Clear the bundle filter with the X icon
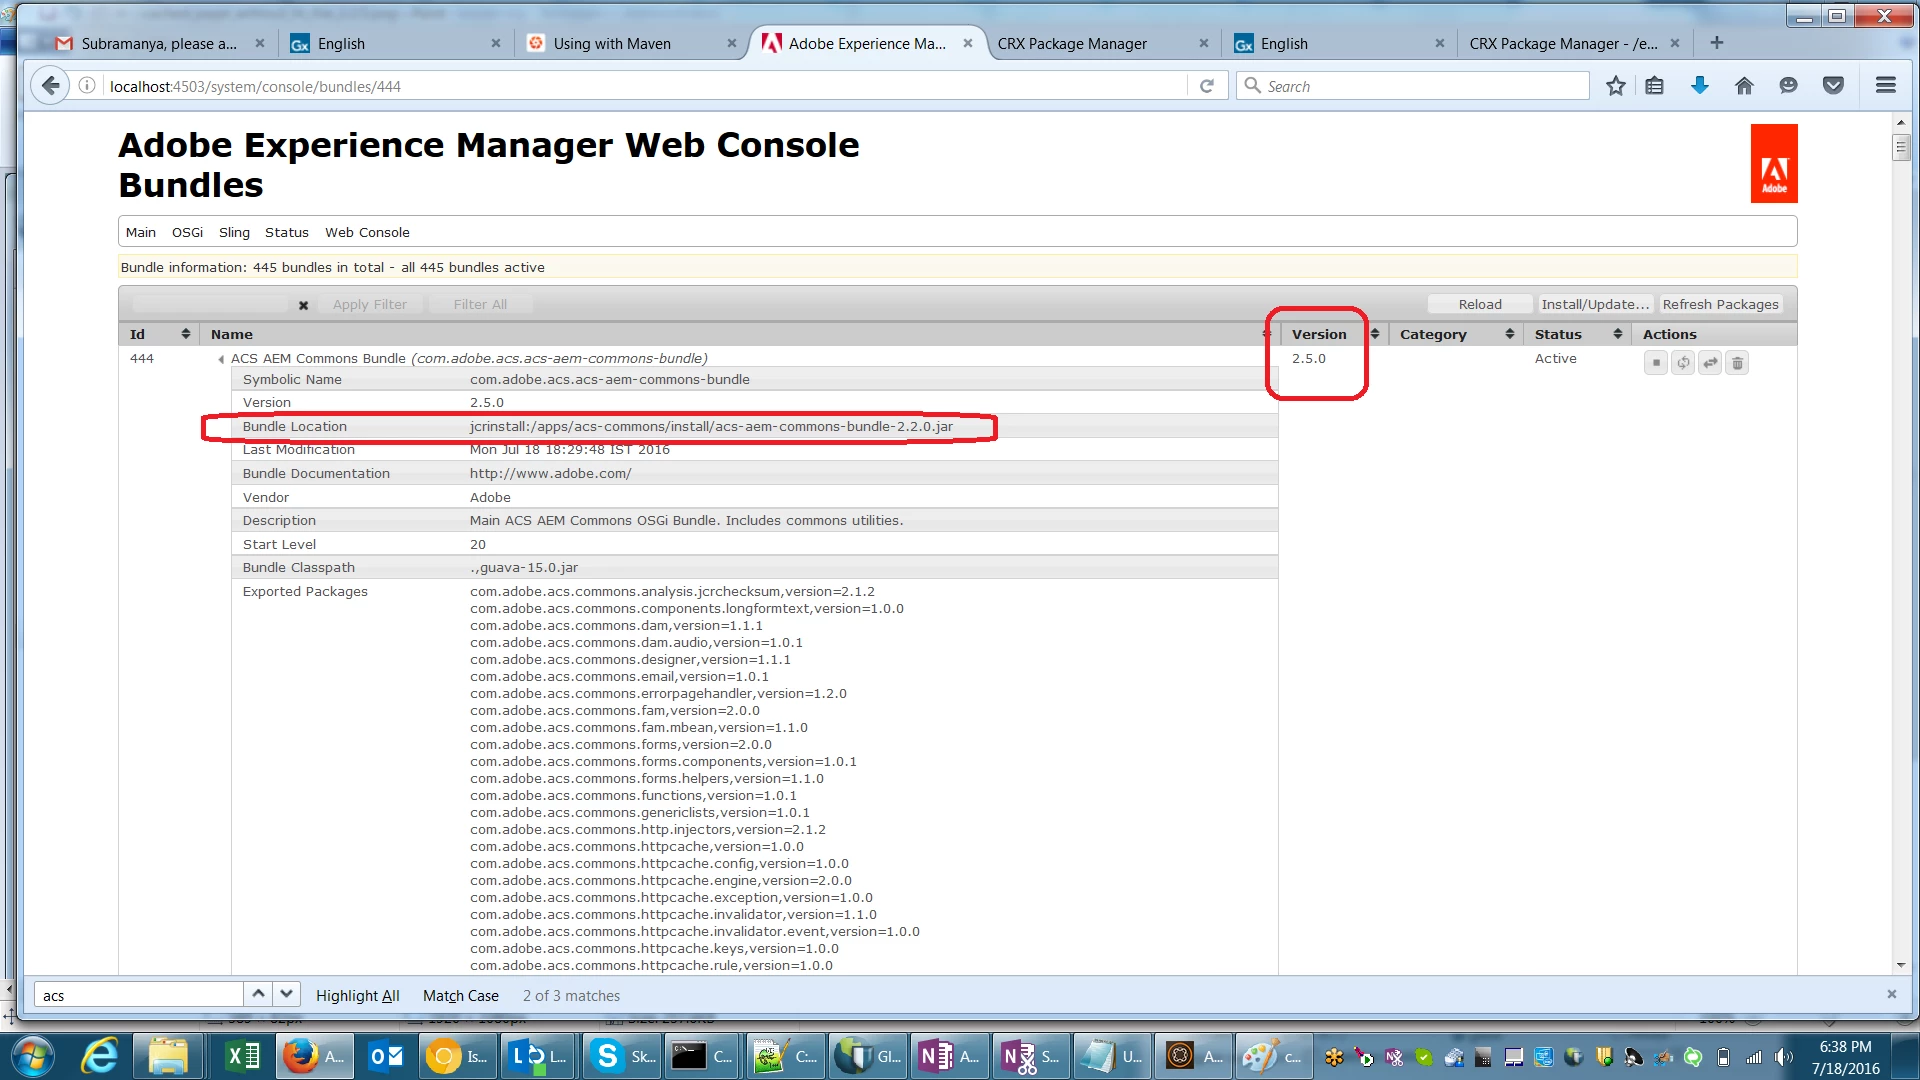 303,305
